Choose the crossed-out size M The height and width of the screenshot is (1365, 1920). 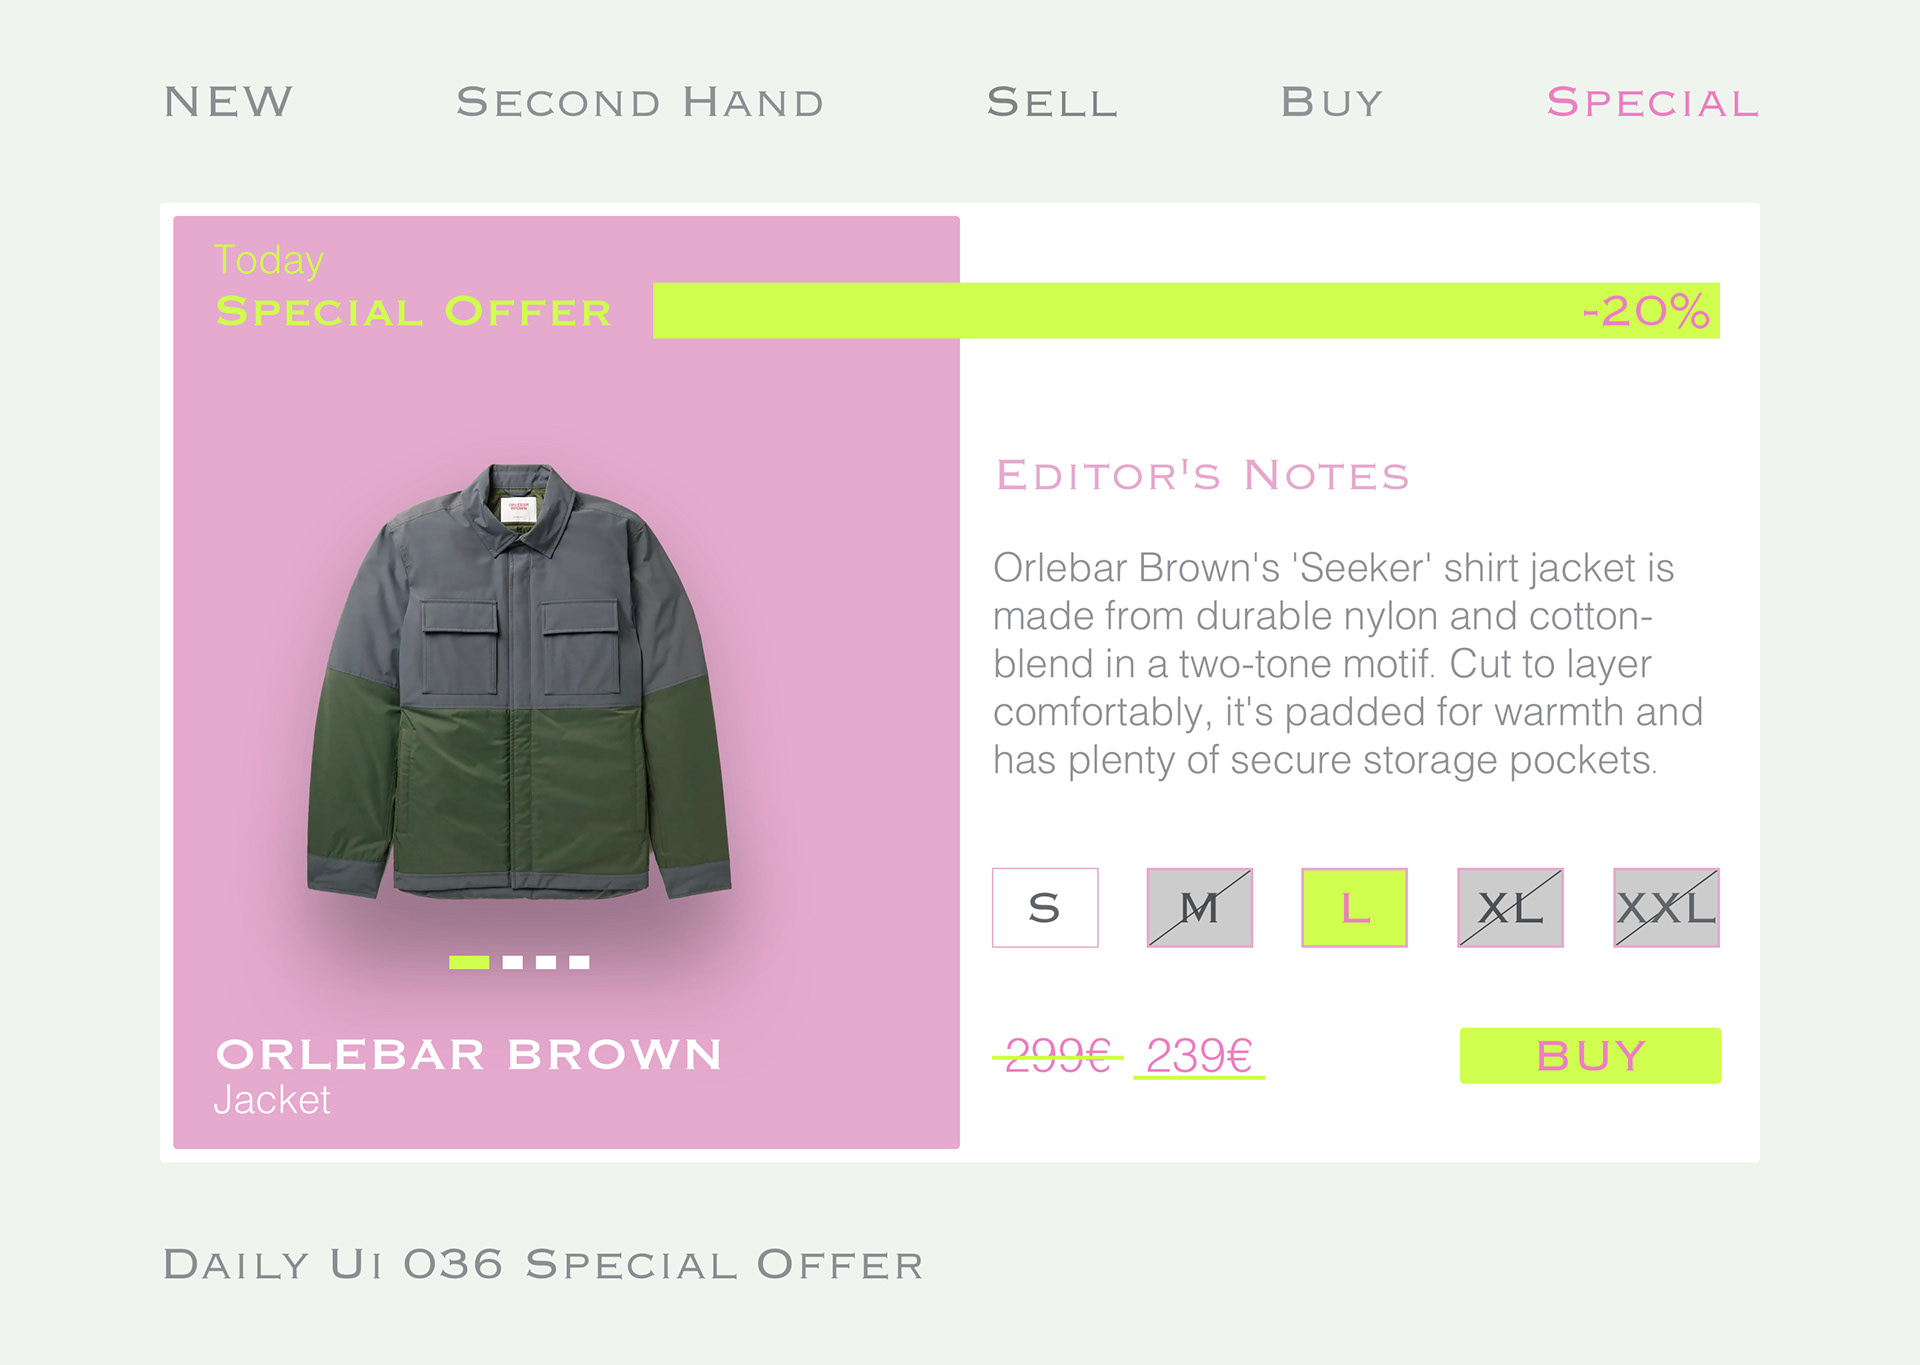click(1200, 908)
